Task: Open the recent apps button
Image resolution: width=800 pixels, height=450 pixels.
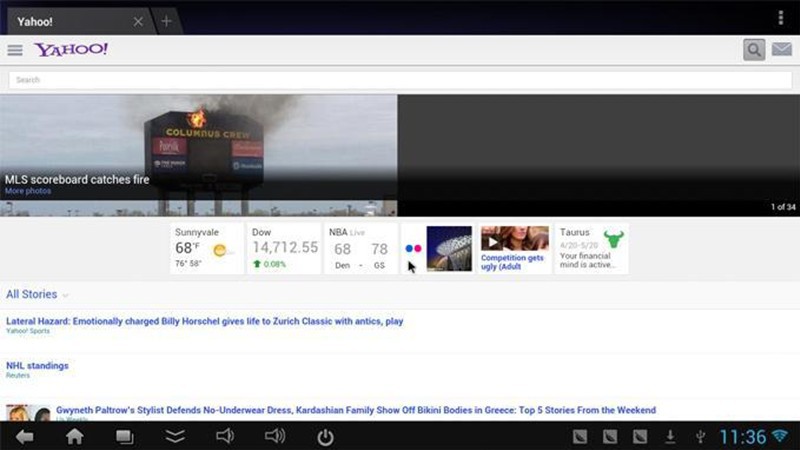Action: [x=124, y=437]
